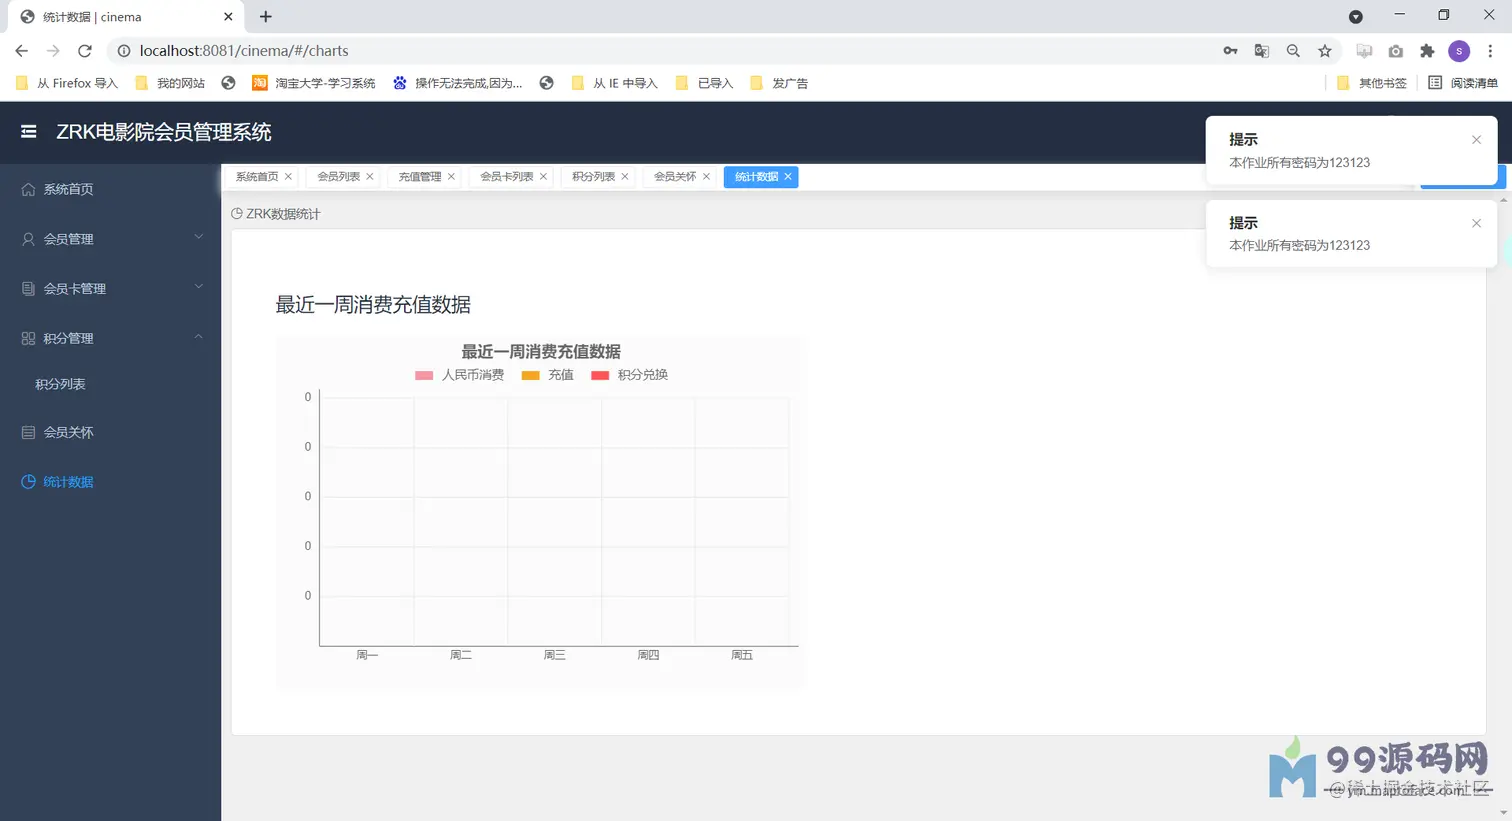1512x821 pixels.
Task: Switch to the 充值管理 page tab
Action: (x=419, y=177)
